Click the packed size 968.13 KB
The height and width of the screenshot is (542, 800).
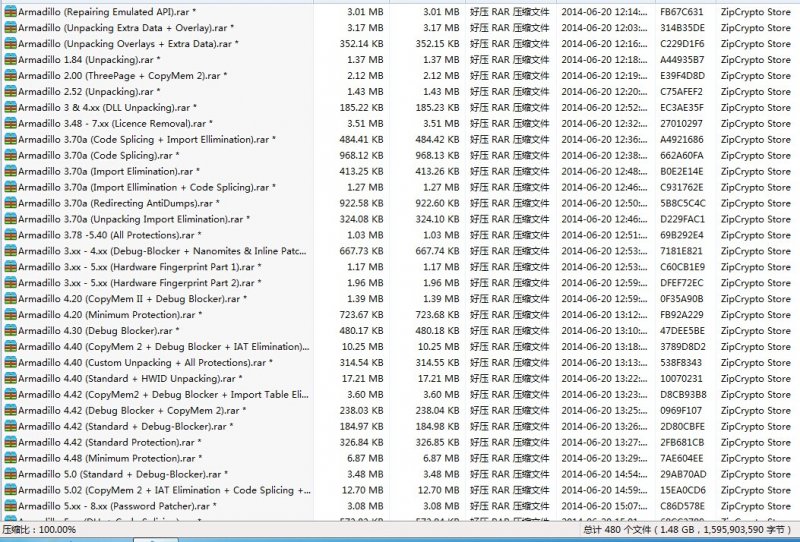tap(437, 155)
